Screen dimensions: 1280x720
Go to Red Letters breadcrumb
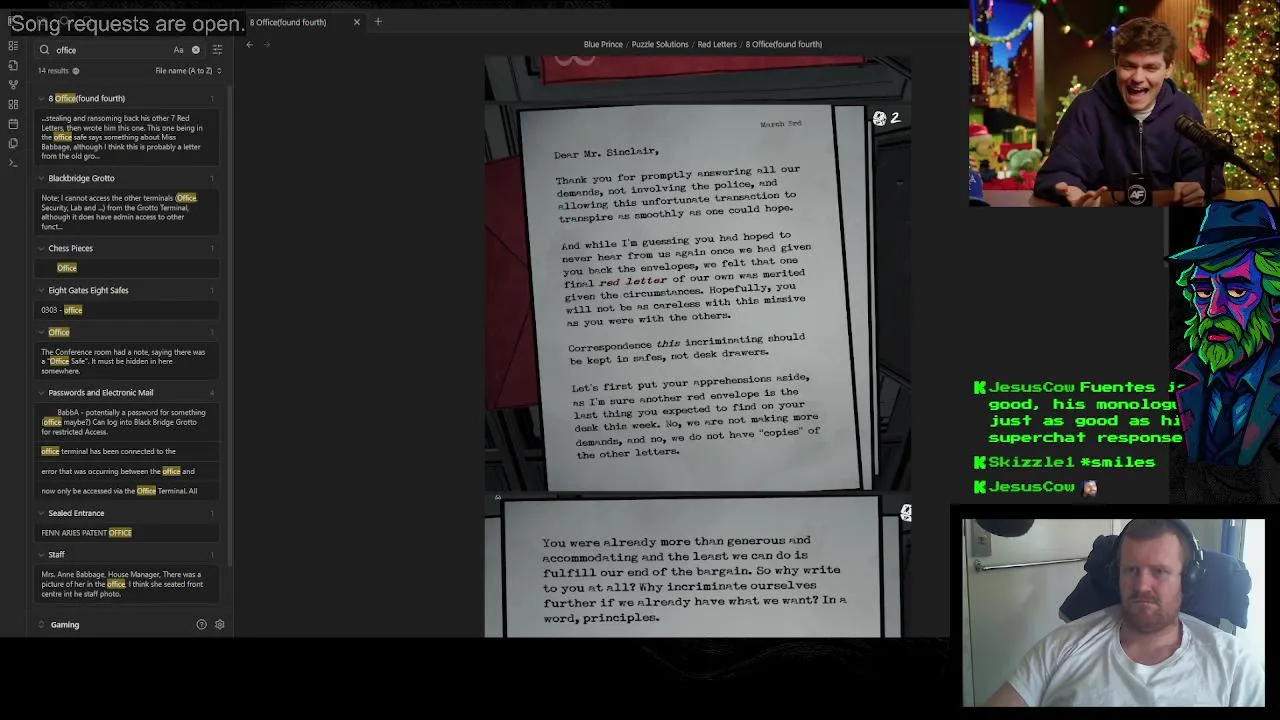pos(717,44)
